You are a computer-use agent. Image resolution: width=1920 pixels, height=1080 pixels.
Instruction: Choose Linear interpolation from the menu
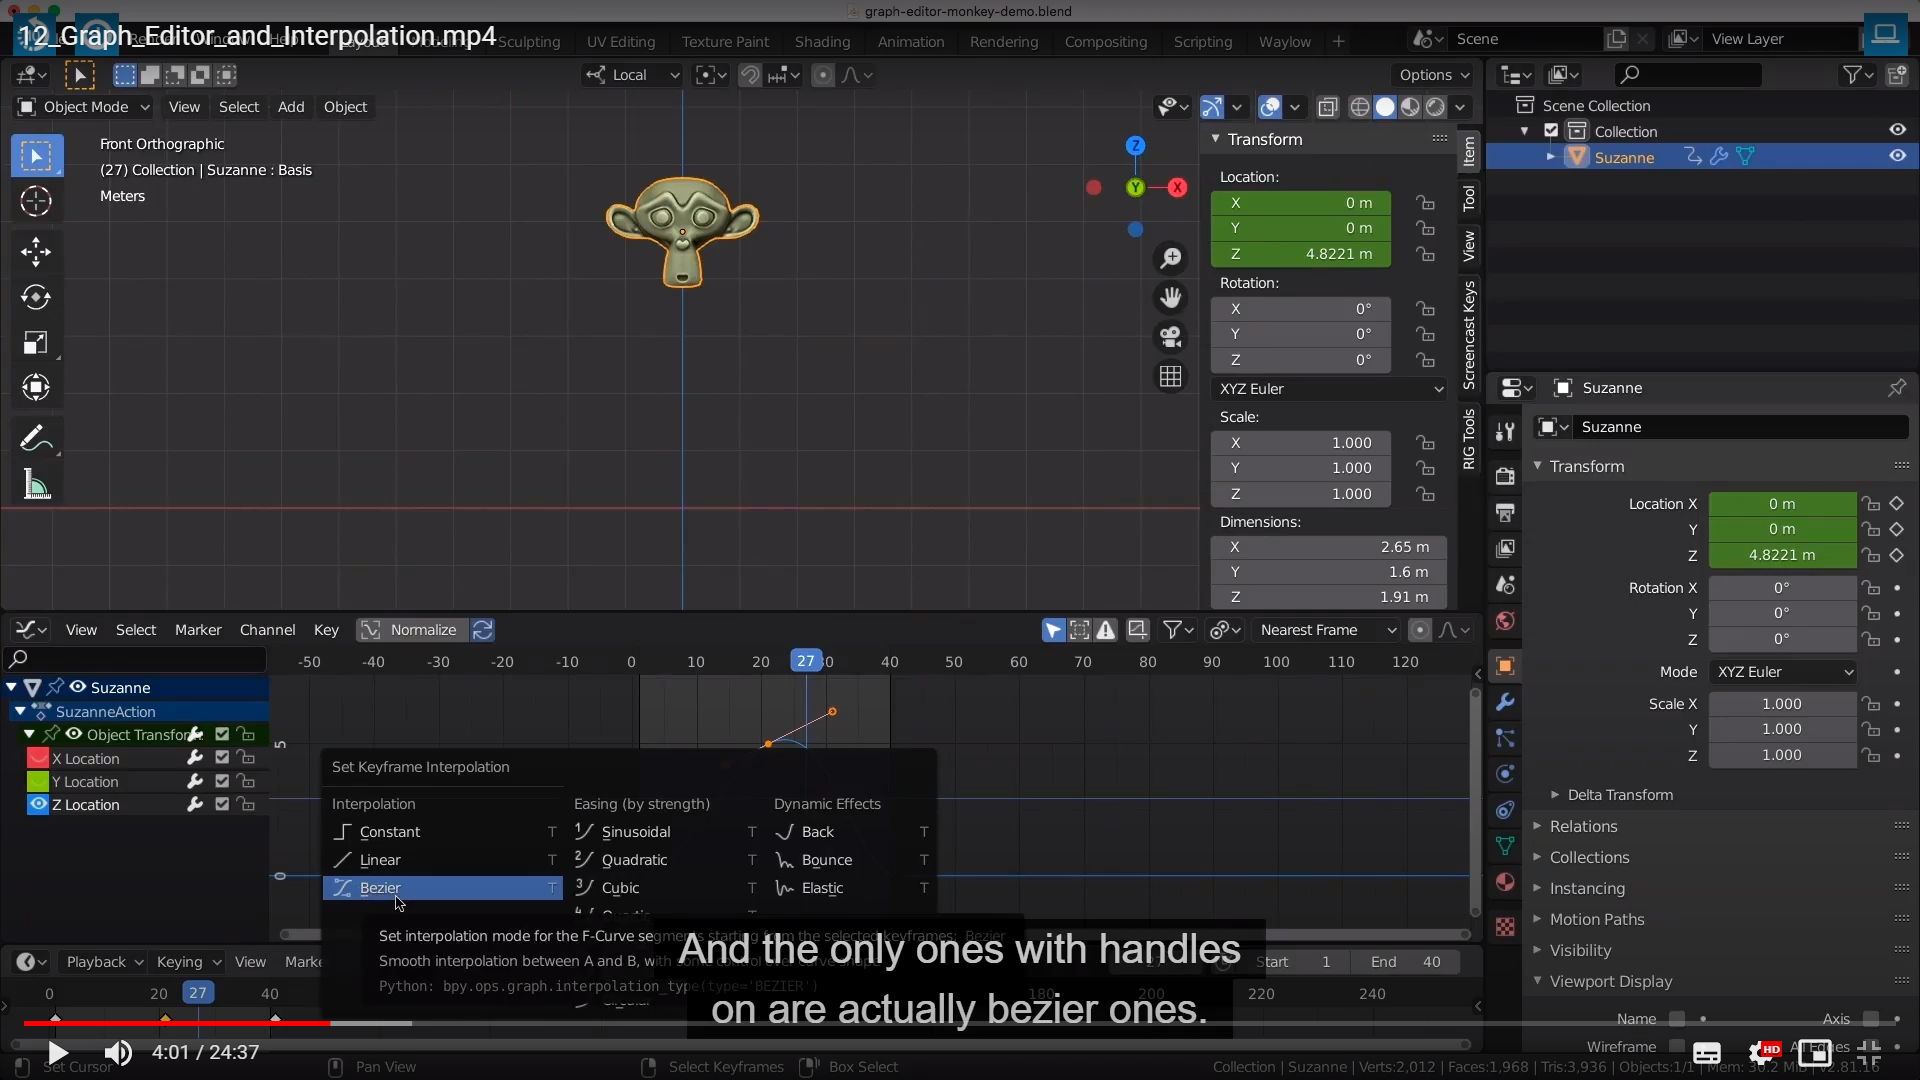[x=380, y=860]
